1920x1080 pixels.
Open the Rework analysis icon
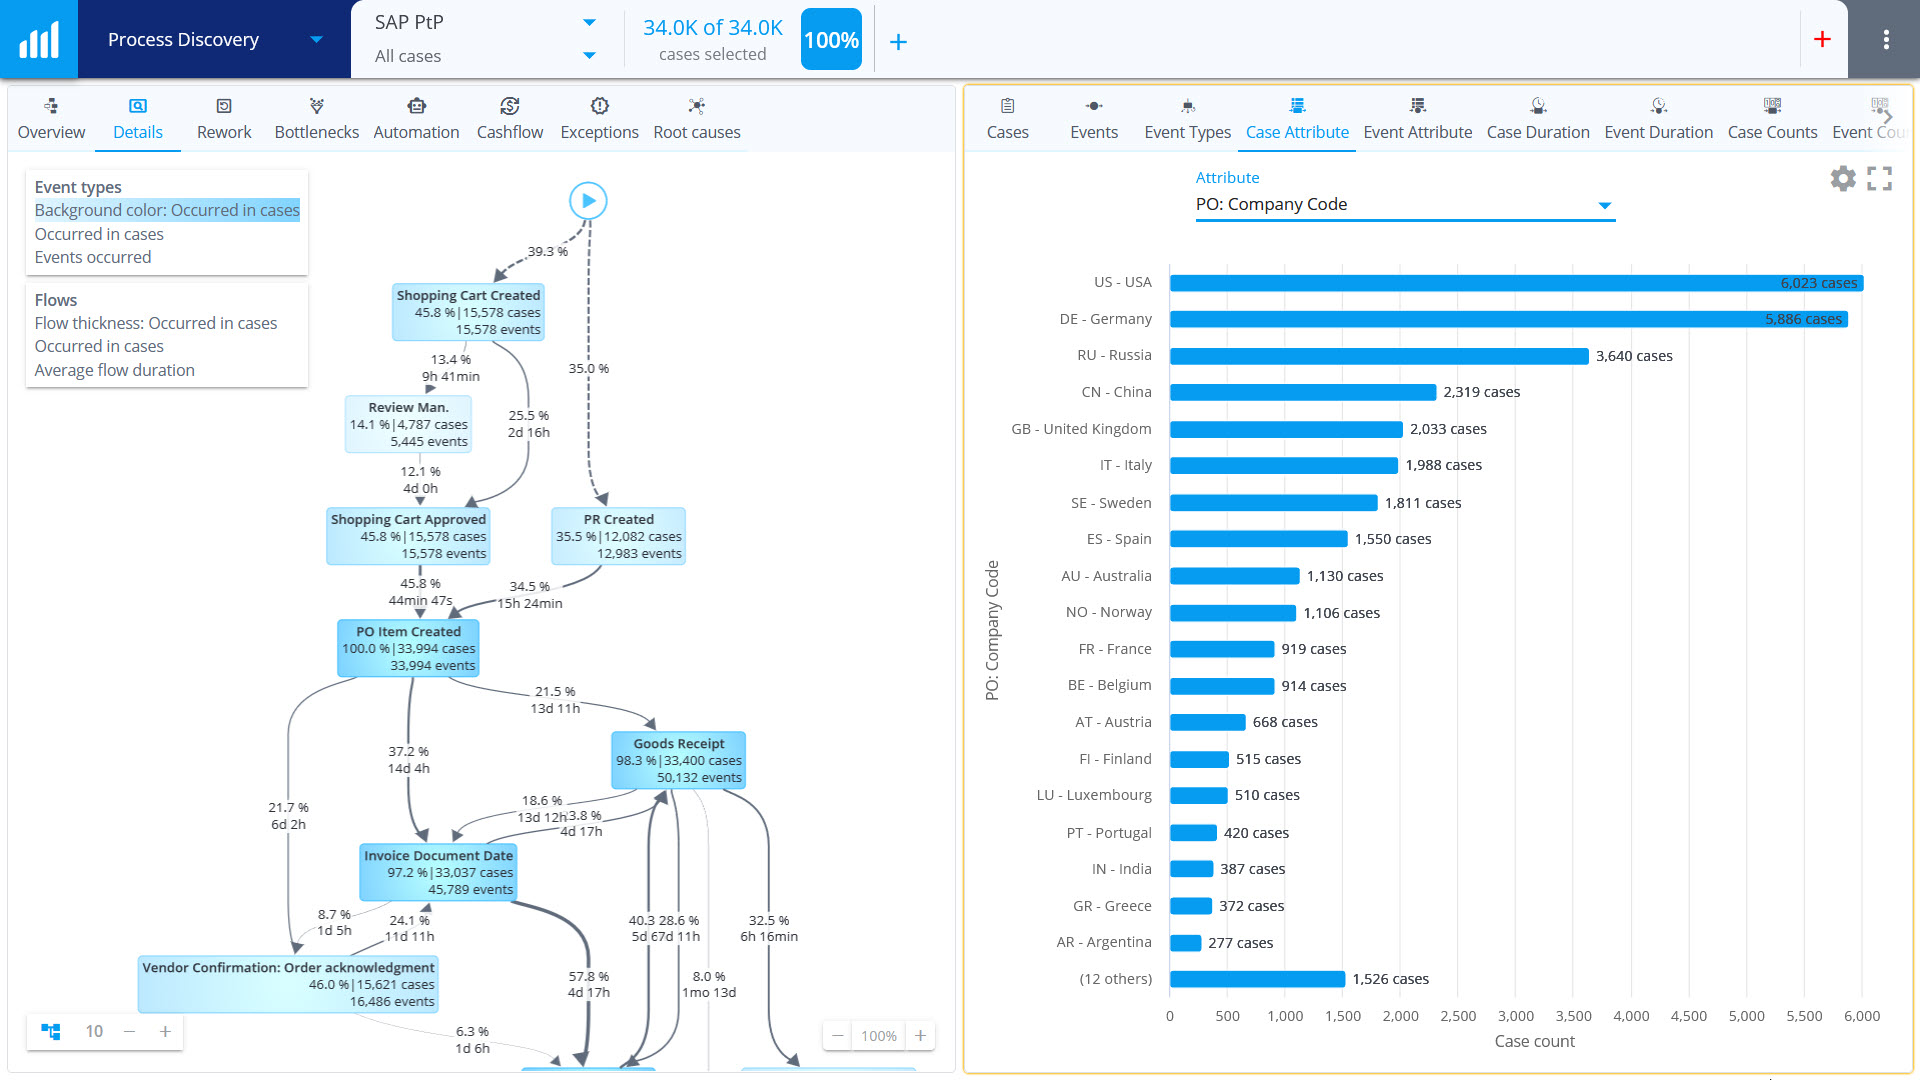click(x=224, y=105)
